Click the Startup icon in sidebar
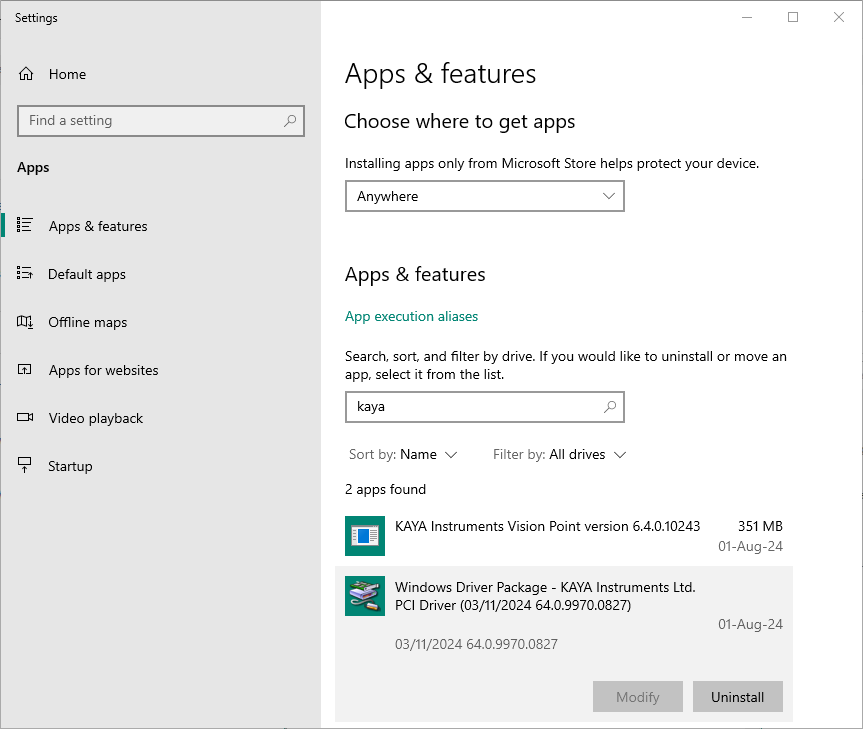 click(26, 466)
